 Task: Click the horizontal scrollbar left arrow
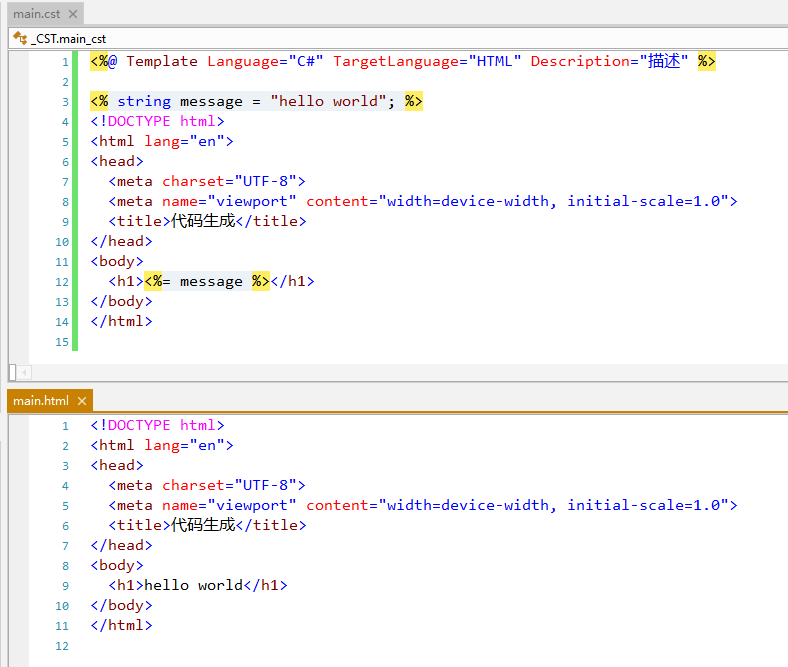coord(24,372)
